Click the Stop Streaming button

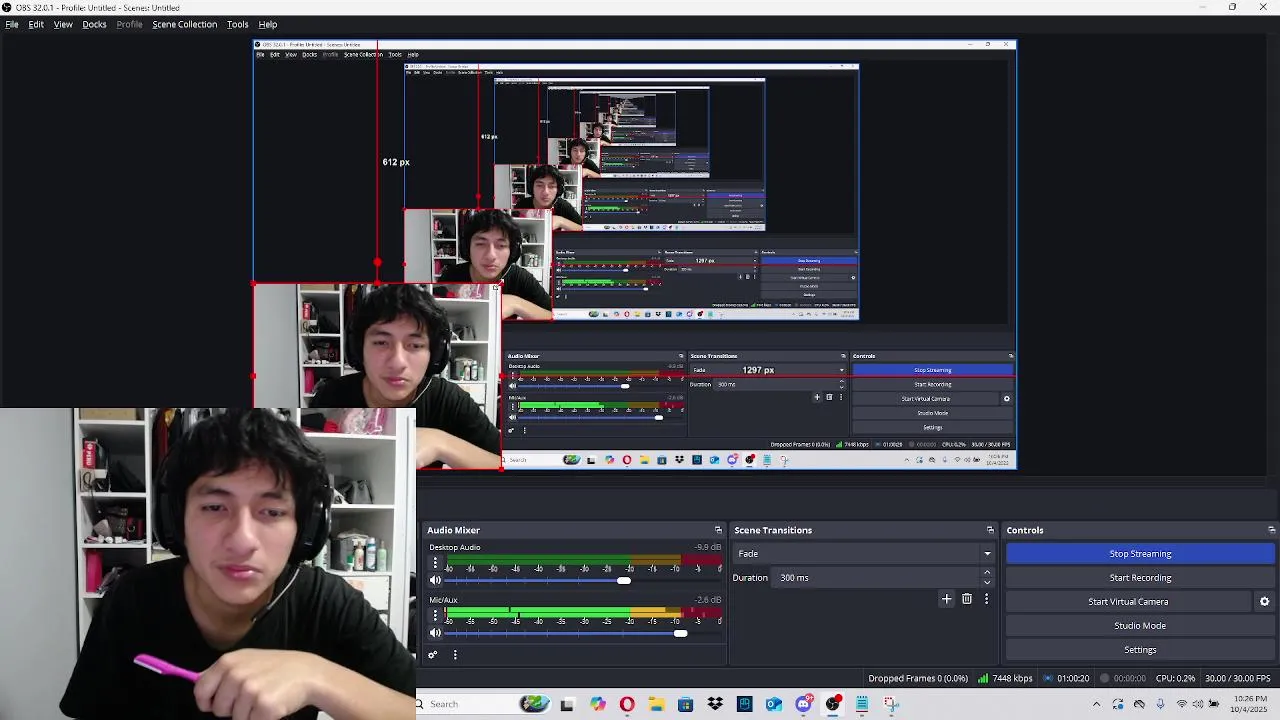[x=1140, y=554]
